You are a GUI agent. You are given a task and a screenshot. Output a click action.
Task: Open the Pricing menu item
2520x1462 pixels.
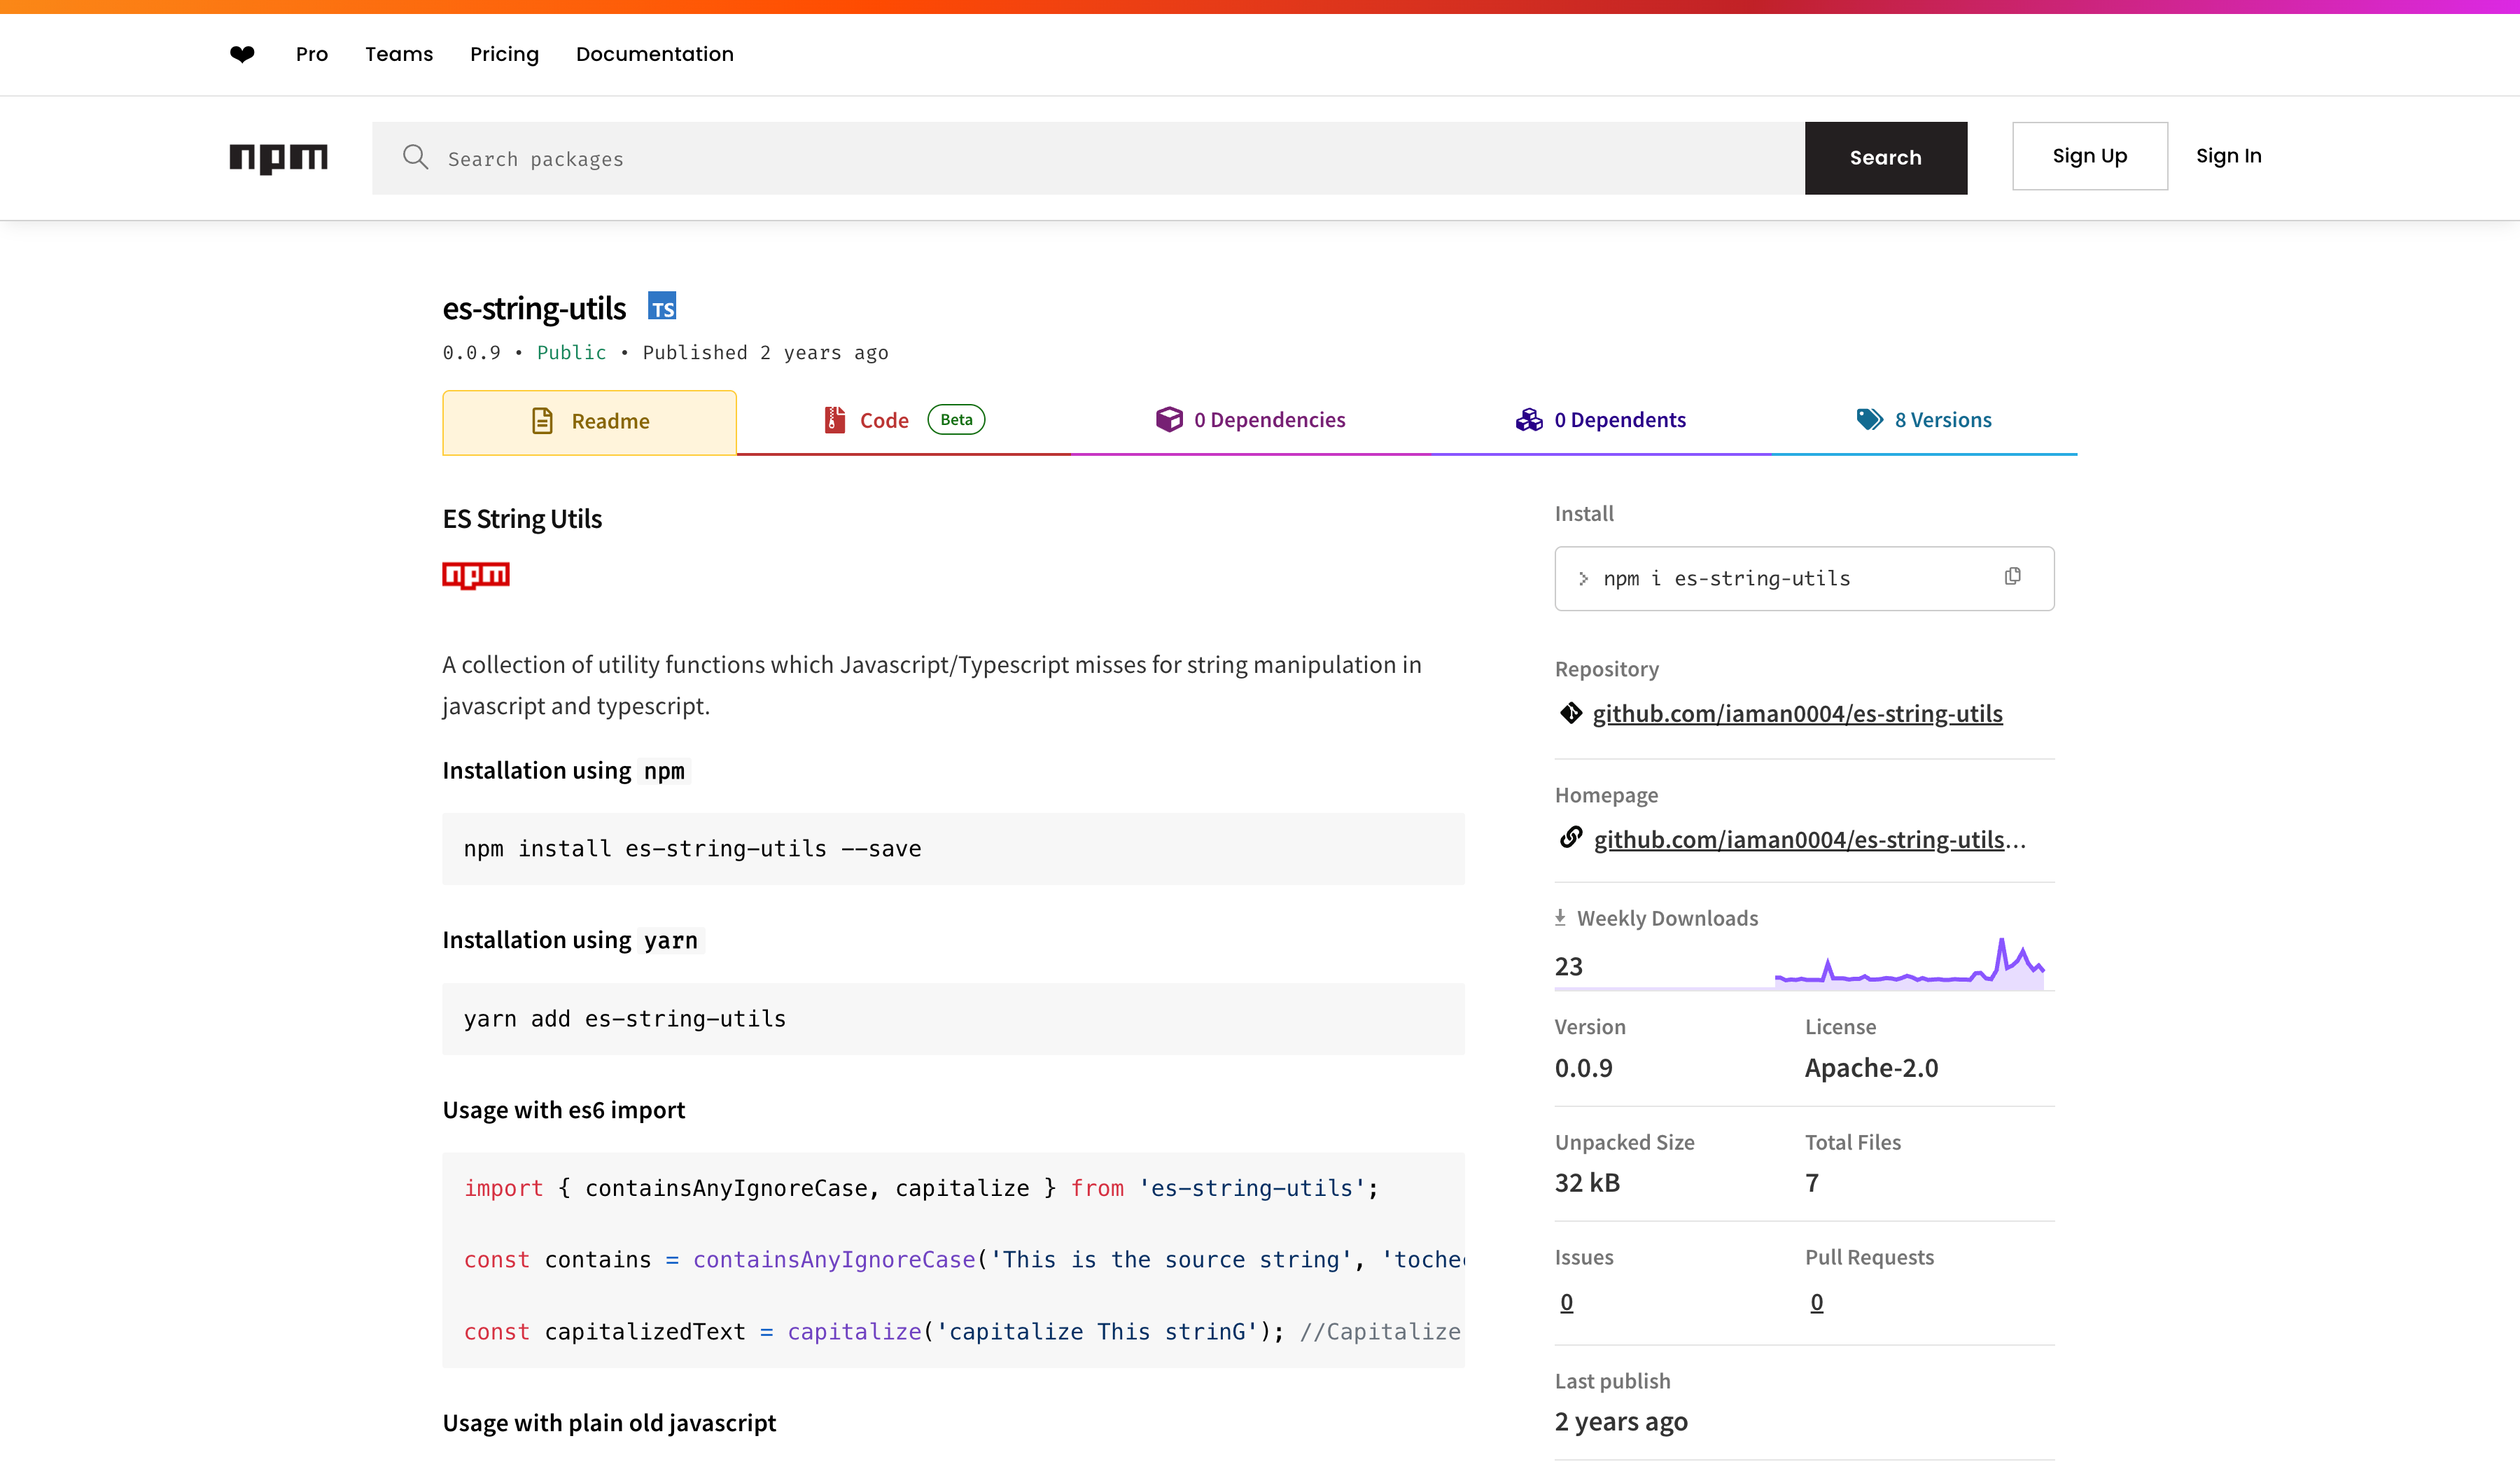[x=504, y=54]
